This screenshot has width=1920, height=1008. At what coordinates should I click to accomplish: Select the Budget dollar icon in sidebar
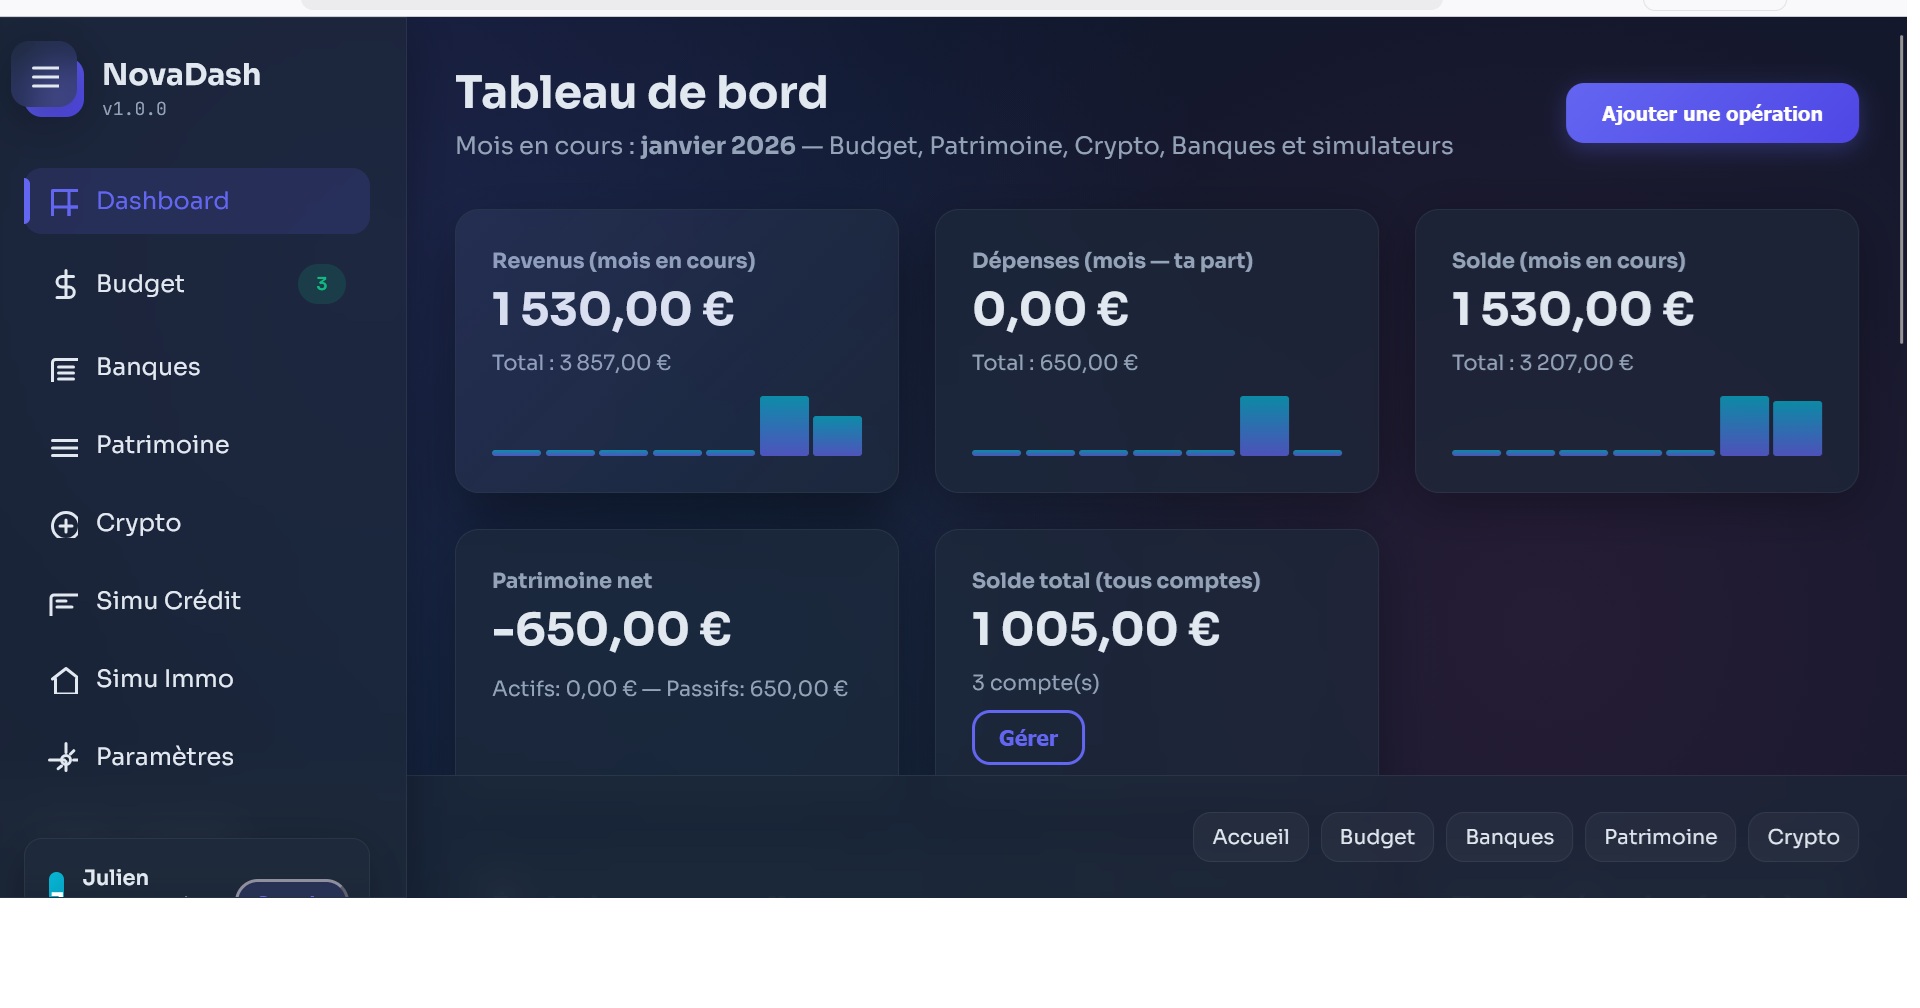pos(64,284)
